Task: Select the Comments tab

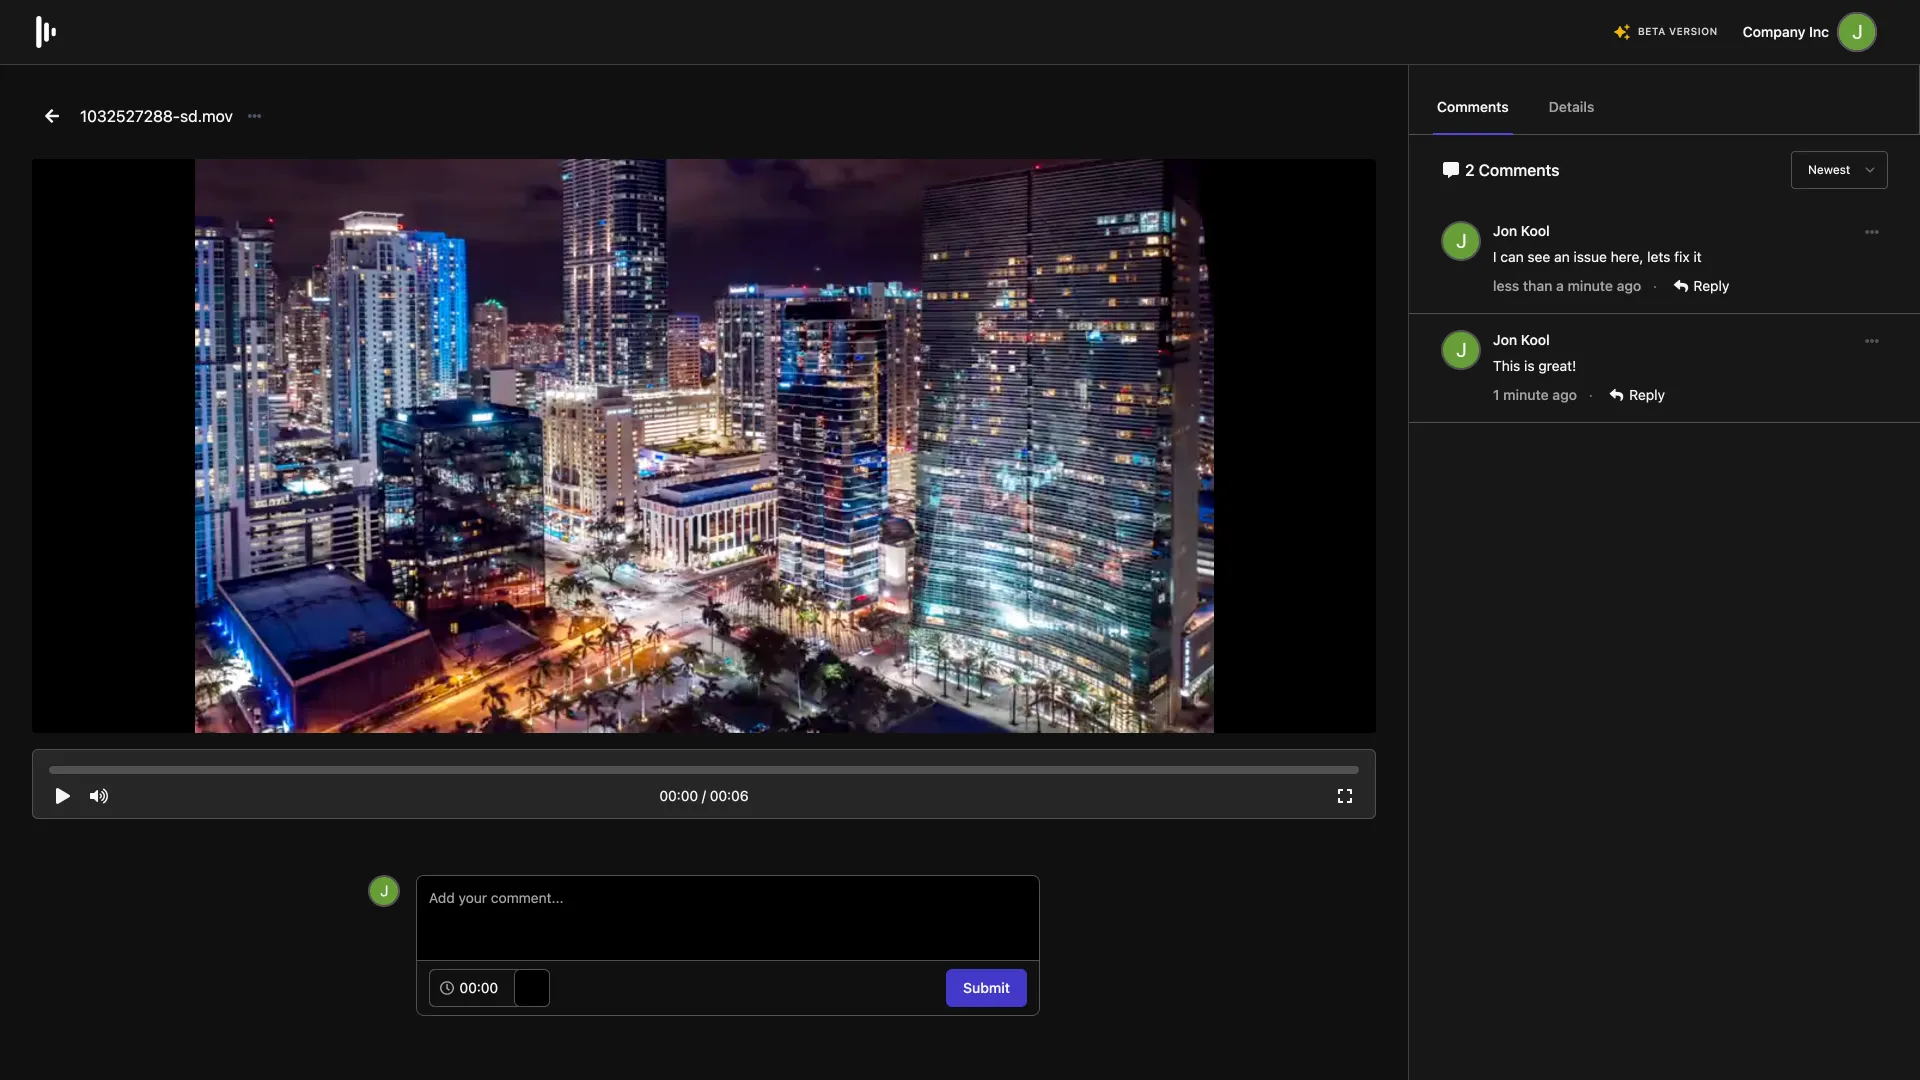Action: (1472, 105)
